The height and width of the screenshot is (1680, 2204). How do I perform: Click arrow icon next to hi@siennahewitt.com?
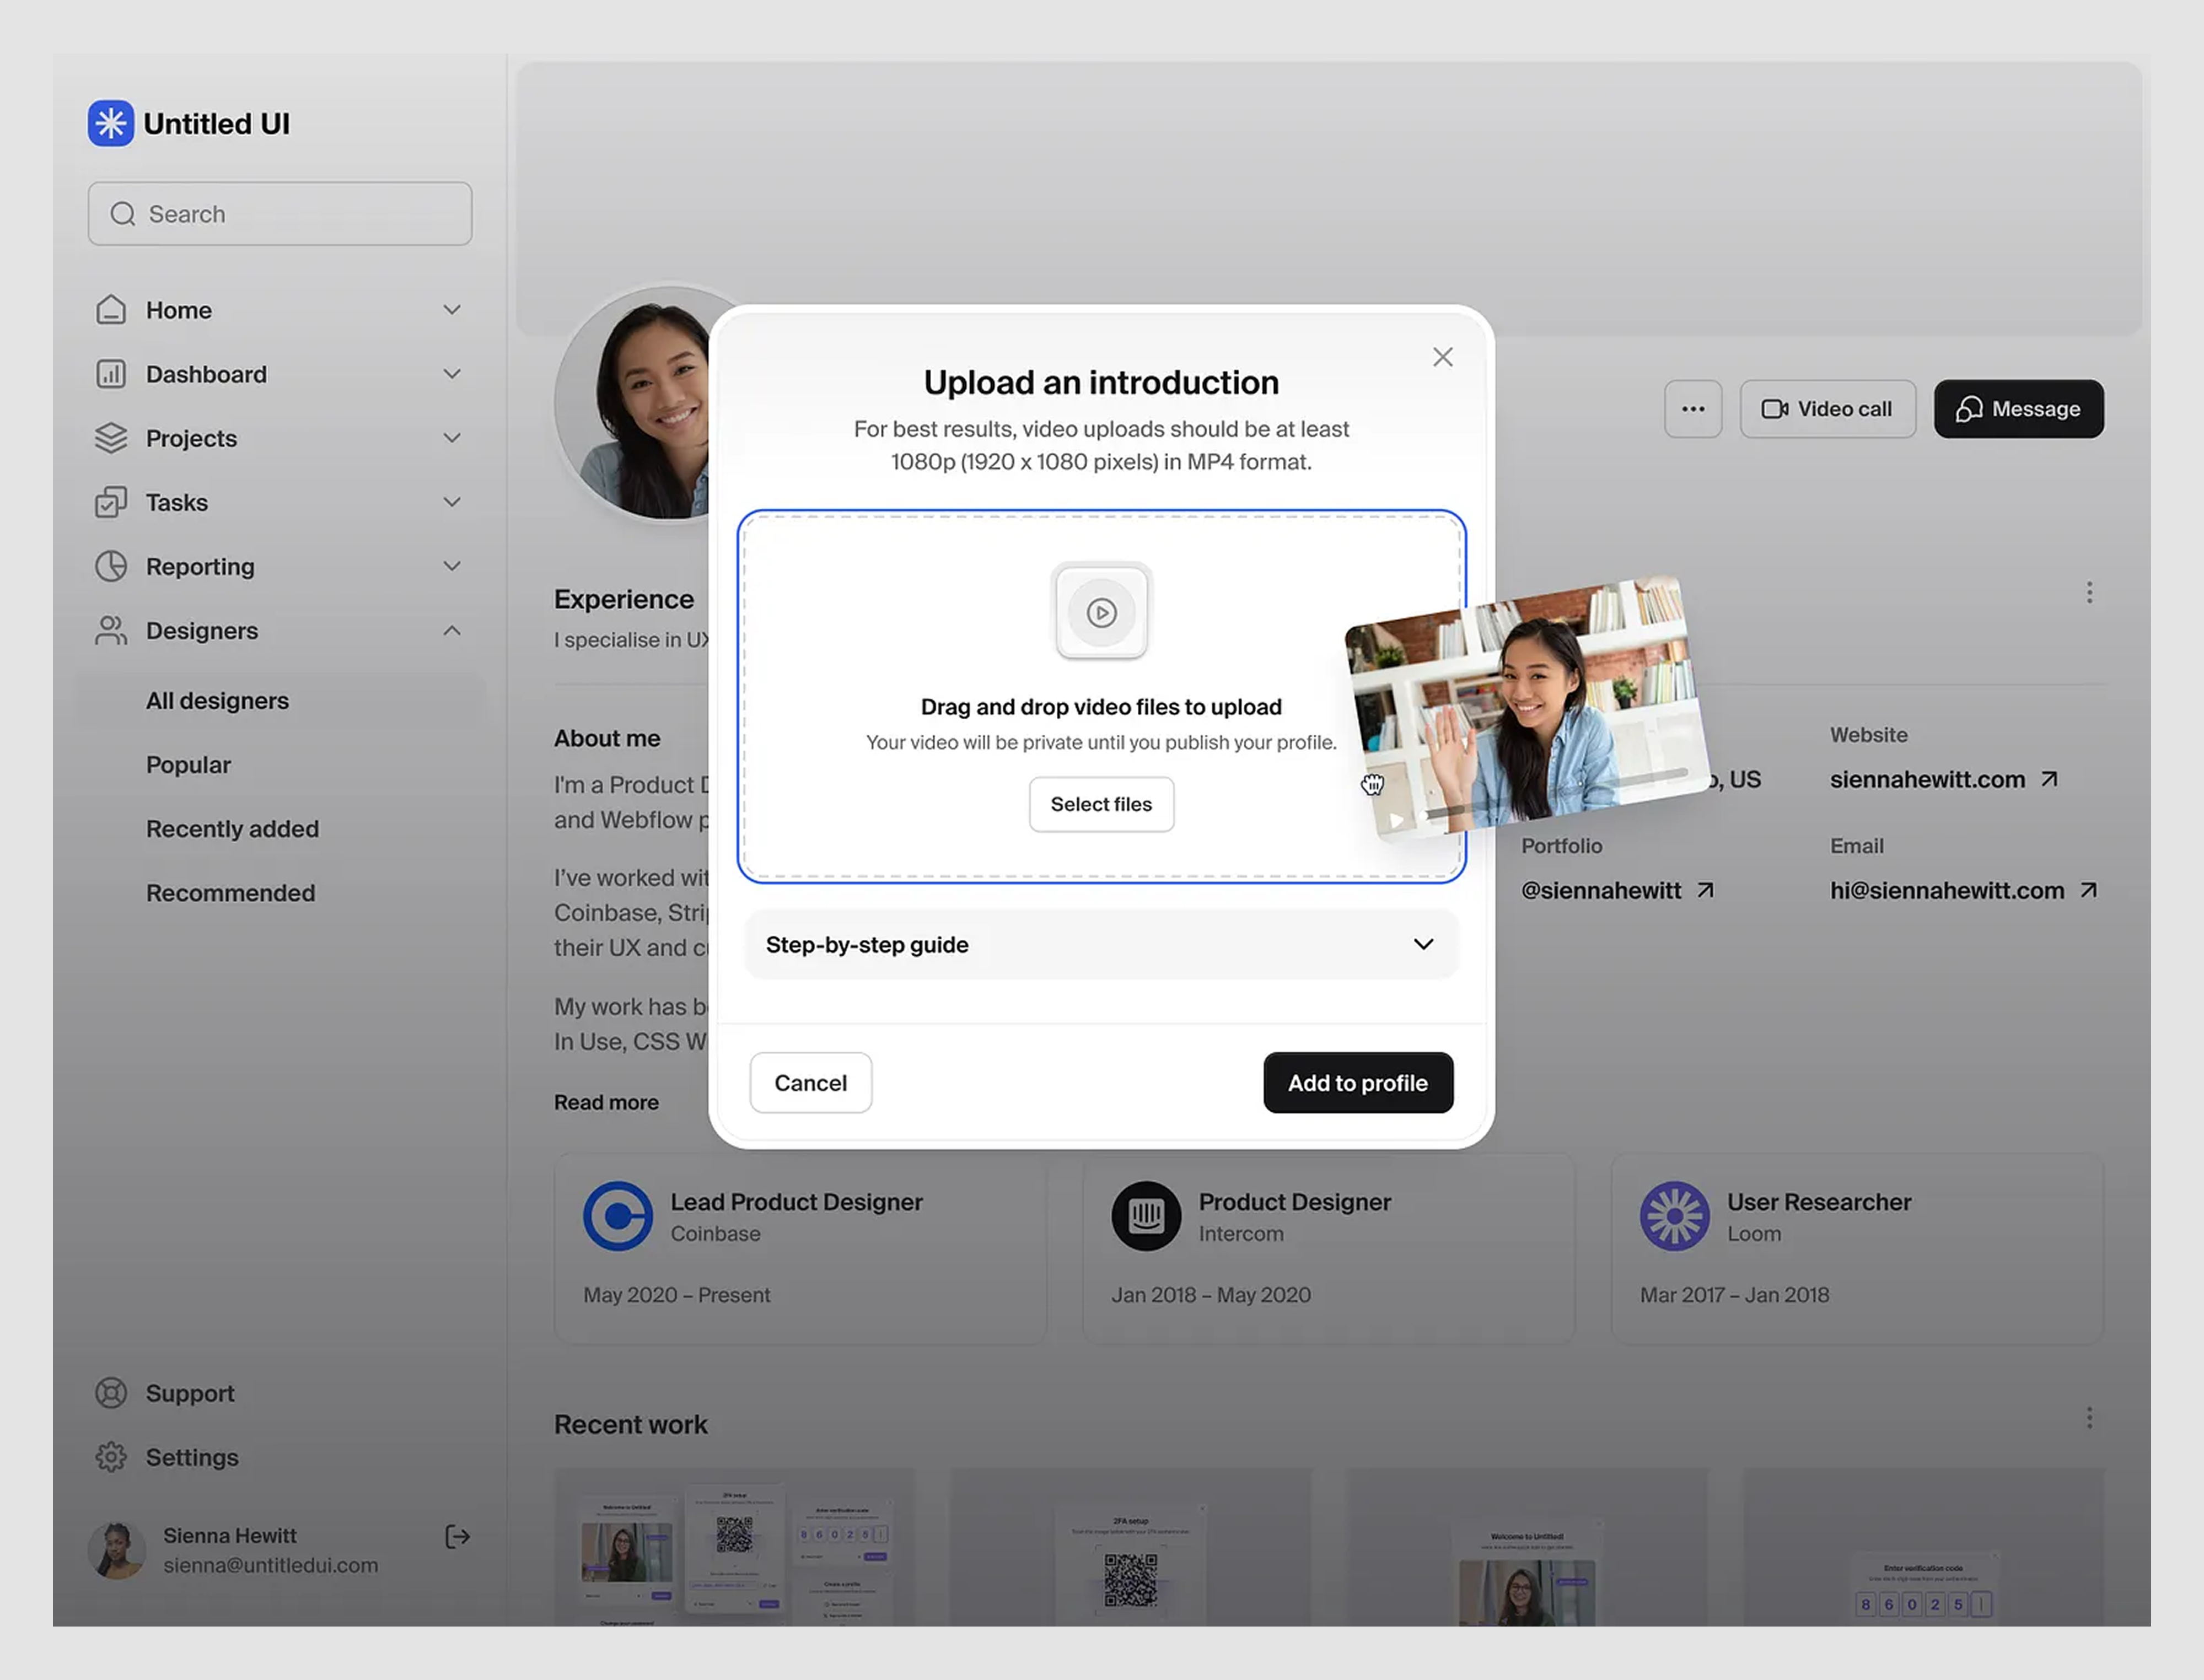2088,890
